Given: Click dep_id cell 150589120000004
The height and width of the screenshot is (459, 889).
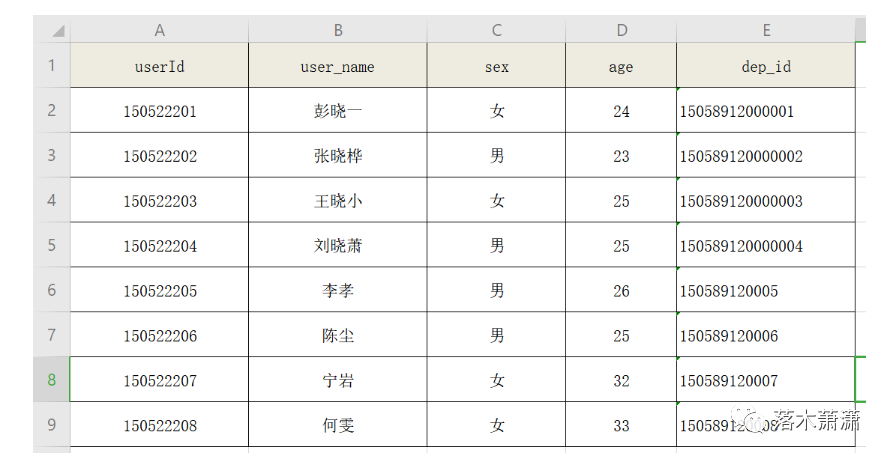Looking at the screenshot, I should 766,245.
